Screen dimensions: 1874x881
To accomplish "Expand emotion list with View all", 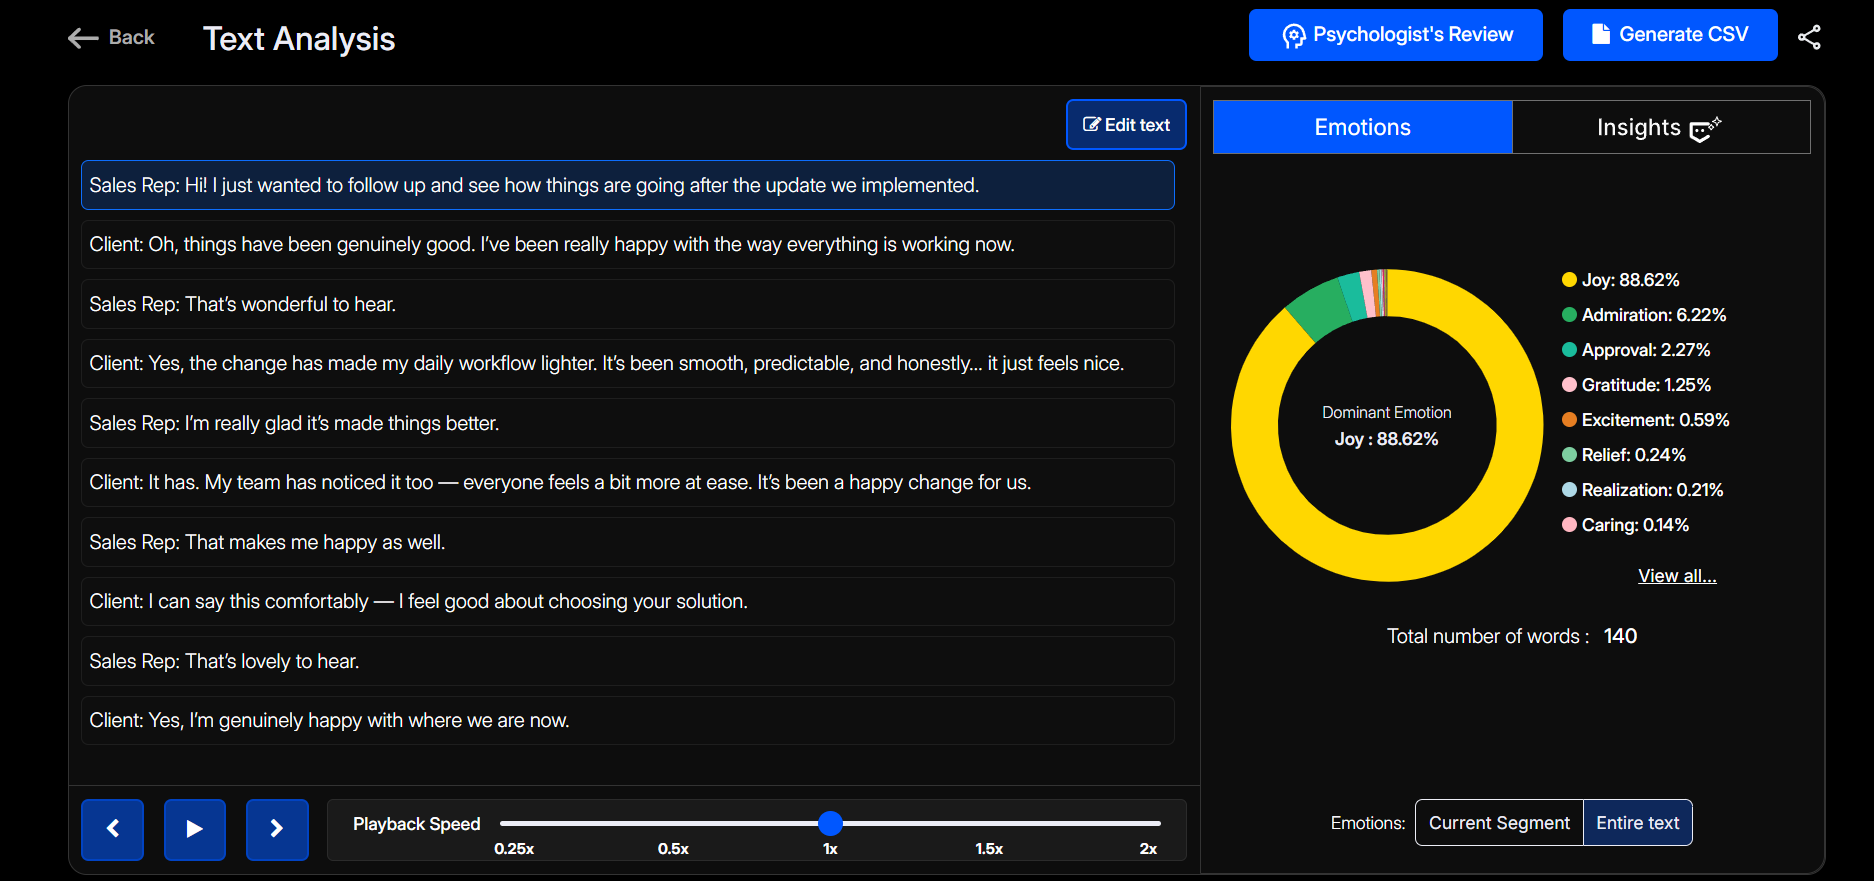I will pyautogui.click(x=1677, y=576).
